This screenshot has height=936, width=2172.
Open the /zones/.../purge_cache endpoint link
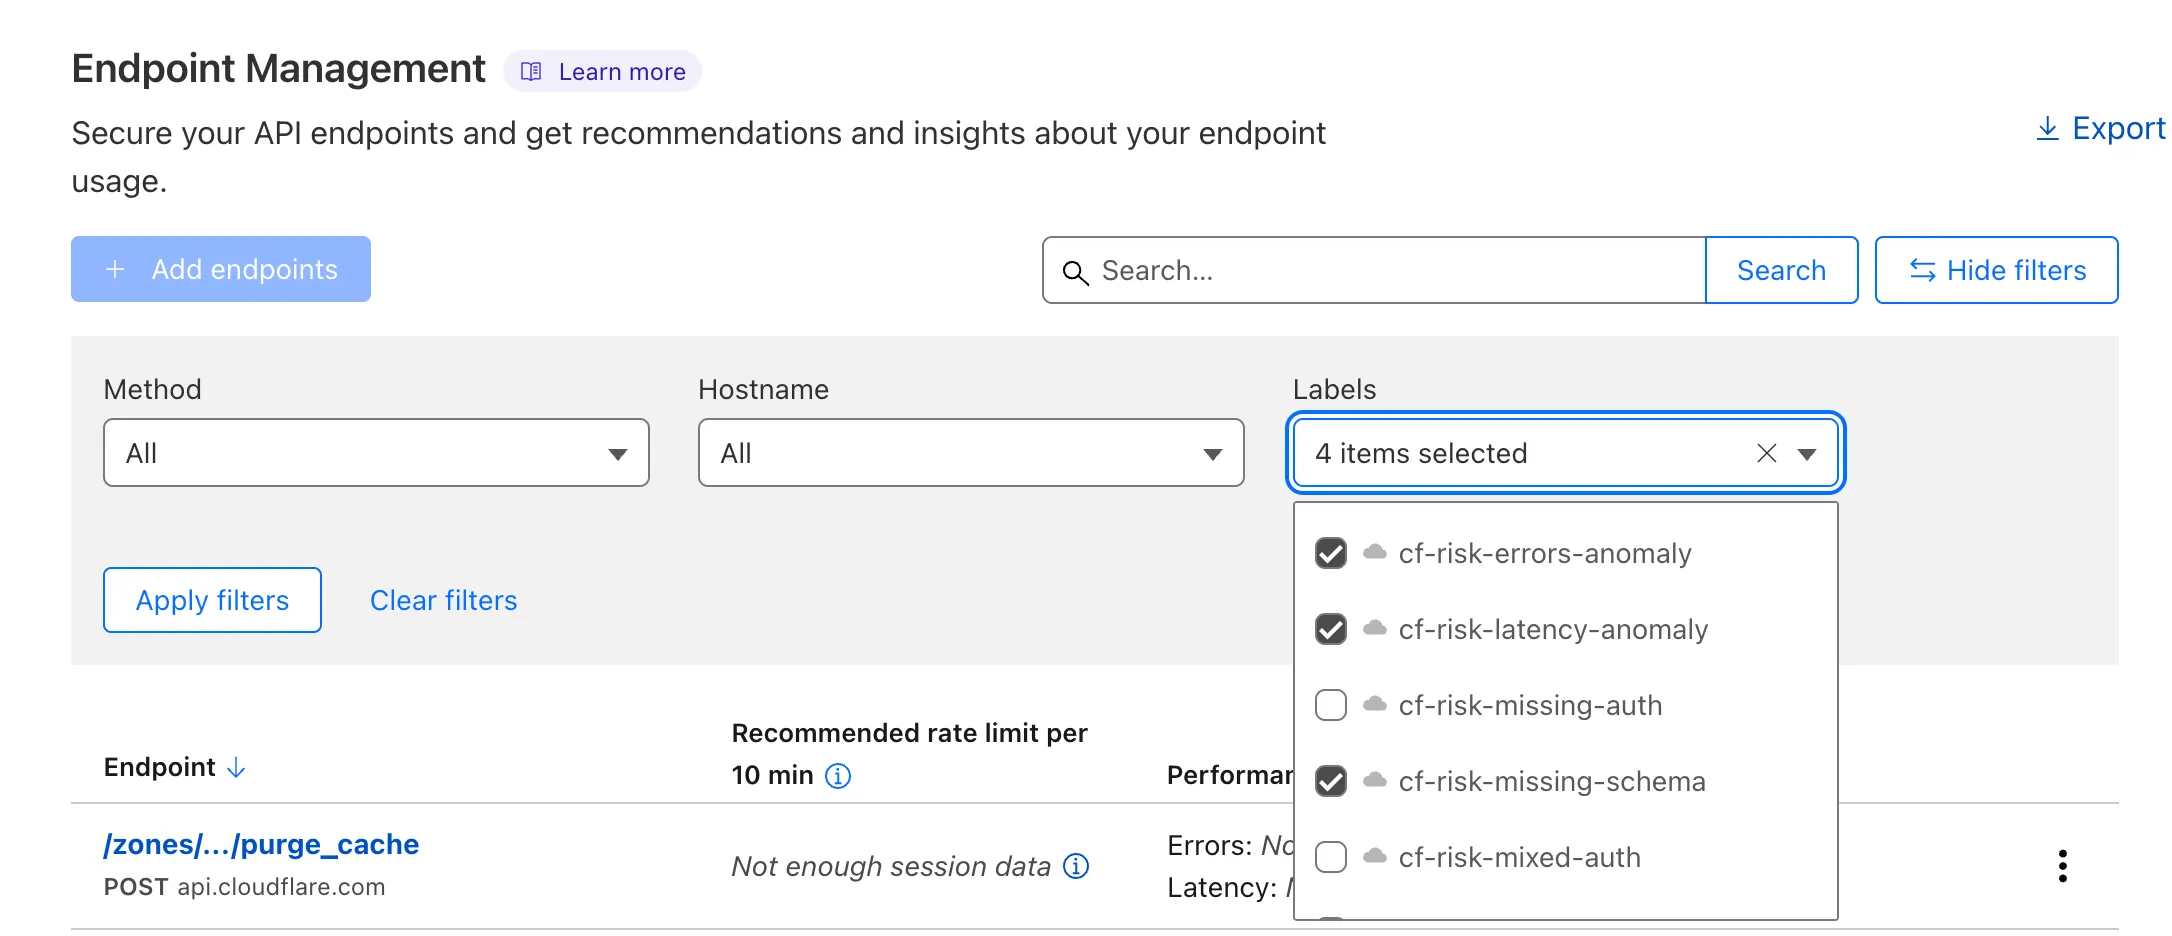[261, 844]
